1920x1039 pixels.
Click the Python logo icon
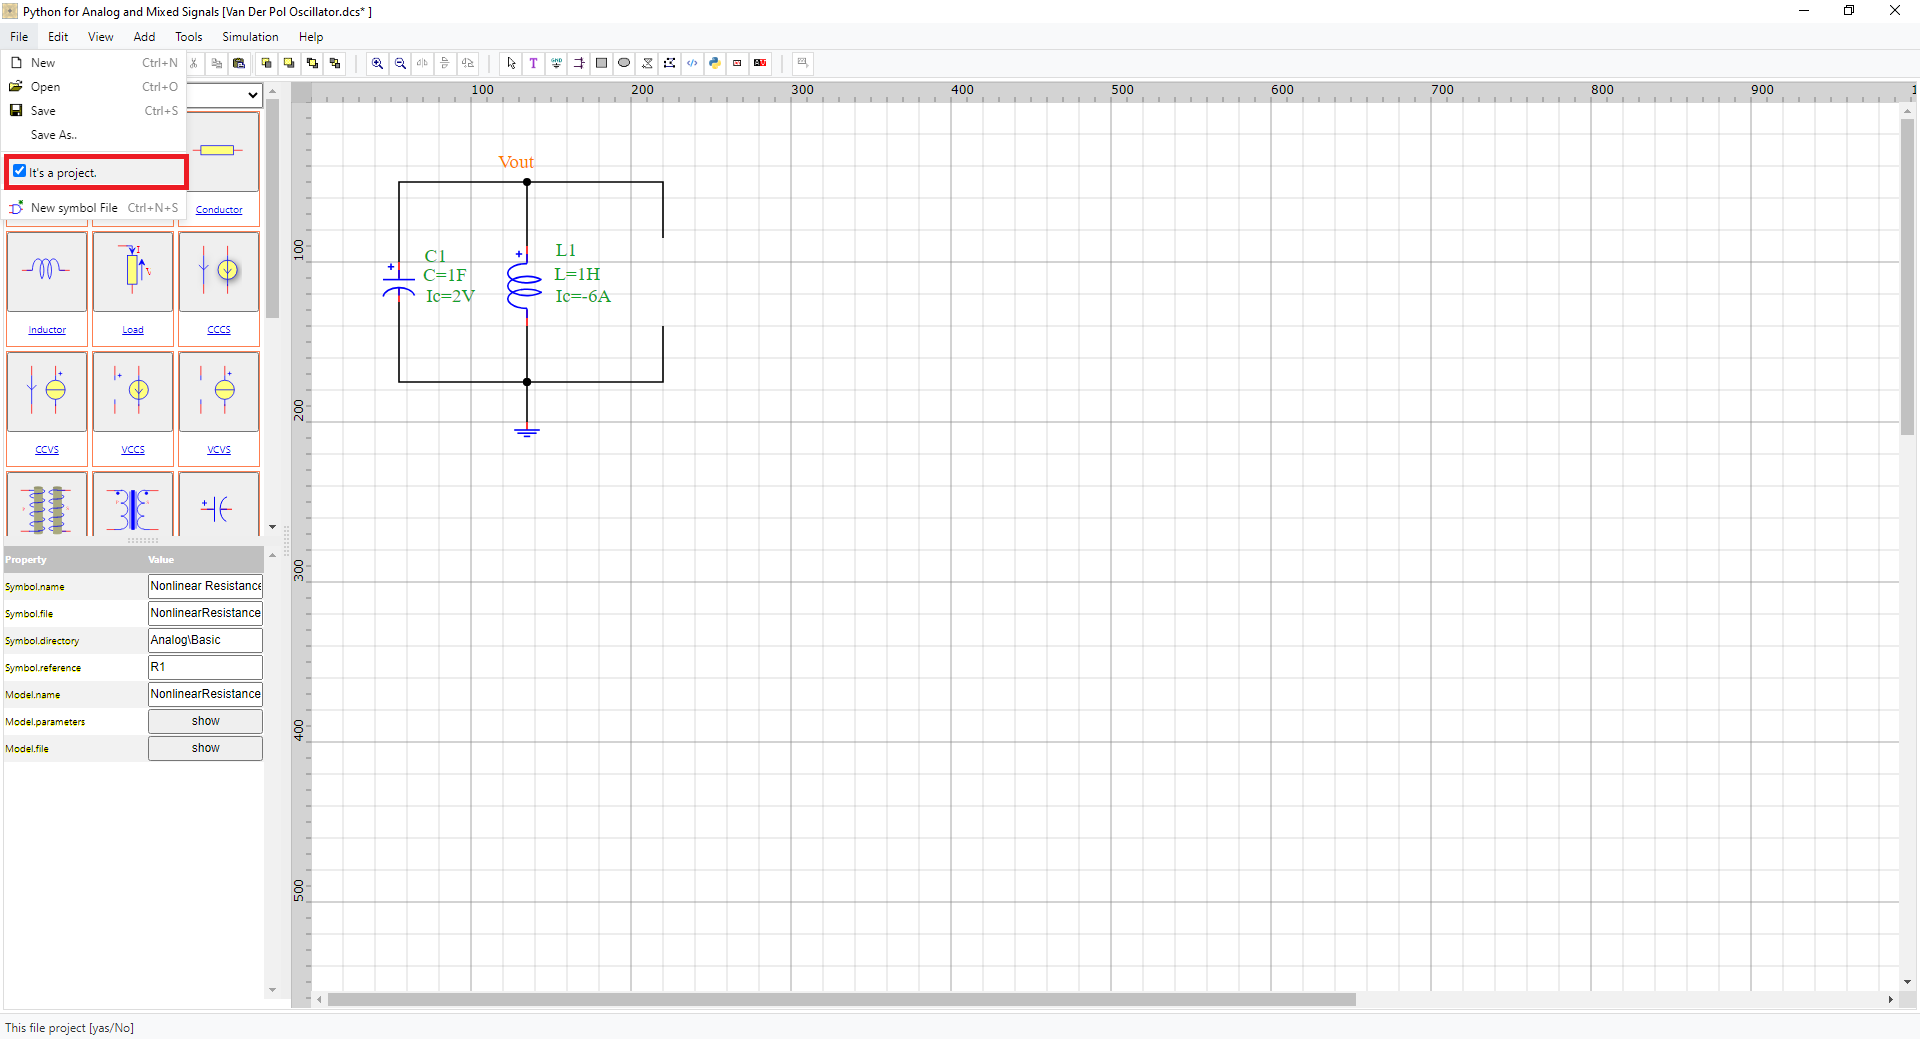(x=714, y=63)
